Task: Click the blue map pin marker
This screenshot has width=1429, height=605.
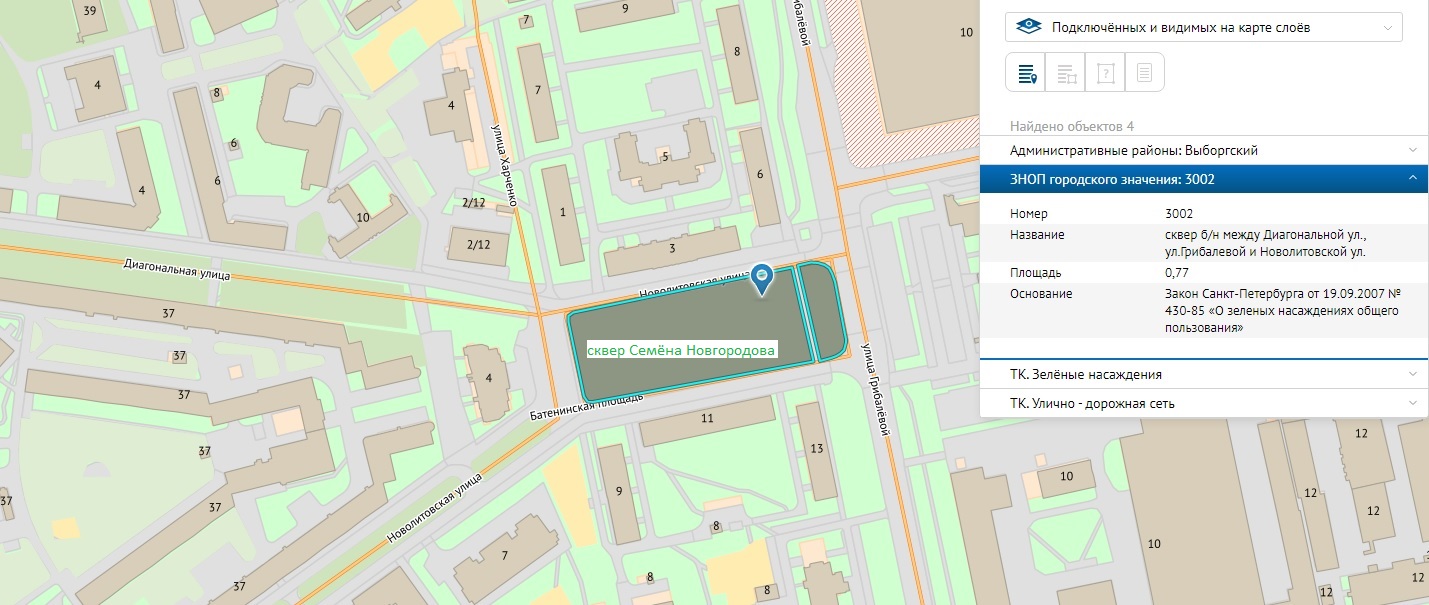Action: pos(762,277)
